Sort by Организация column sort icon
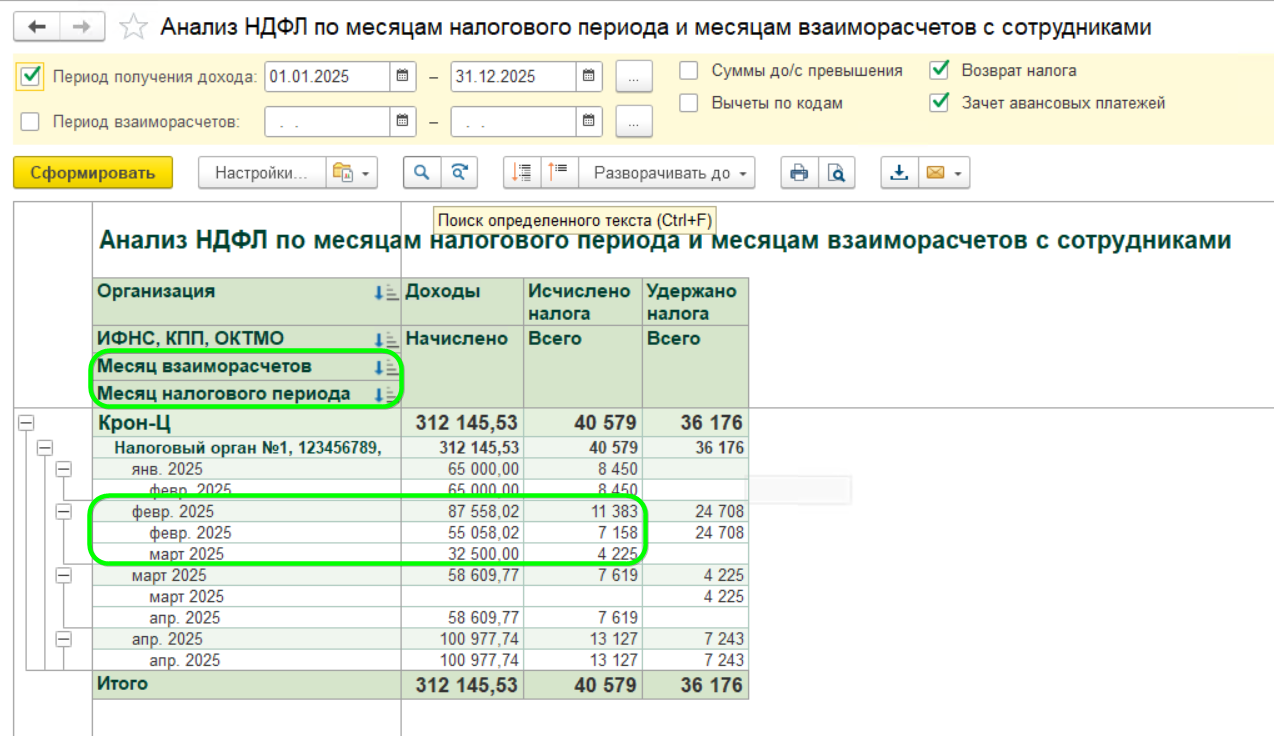The height and width of the screenshot is (736, 1274). pyautogui.click(x=384, y=292)
